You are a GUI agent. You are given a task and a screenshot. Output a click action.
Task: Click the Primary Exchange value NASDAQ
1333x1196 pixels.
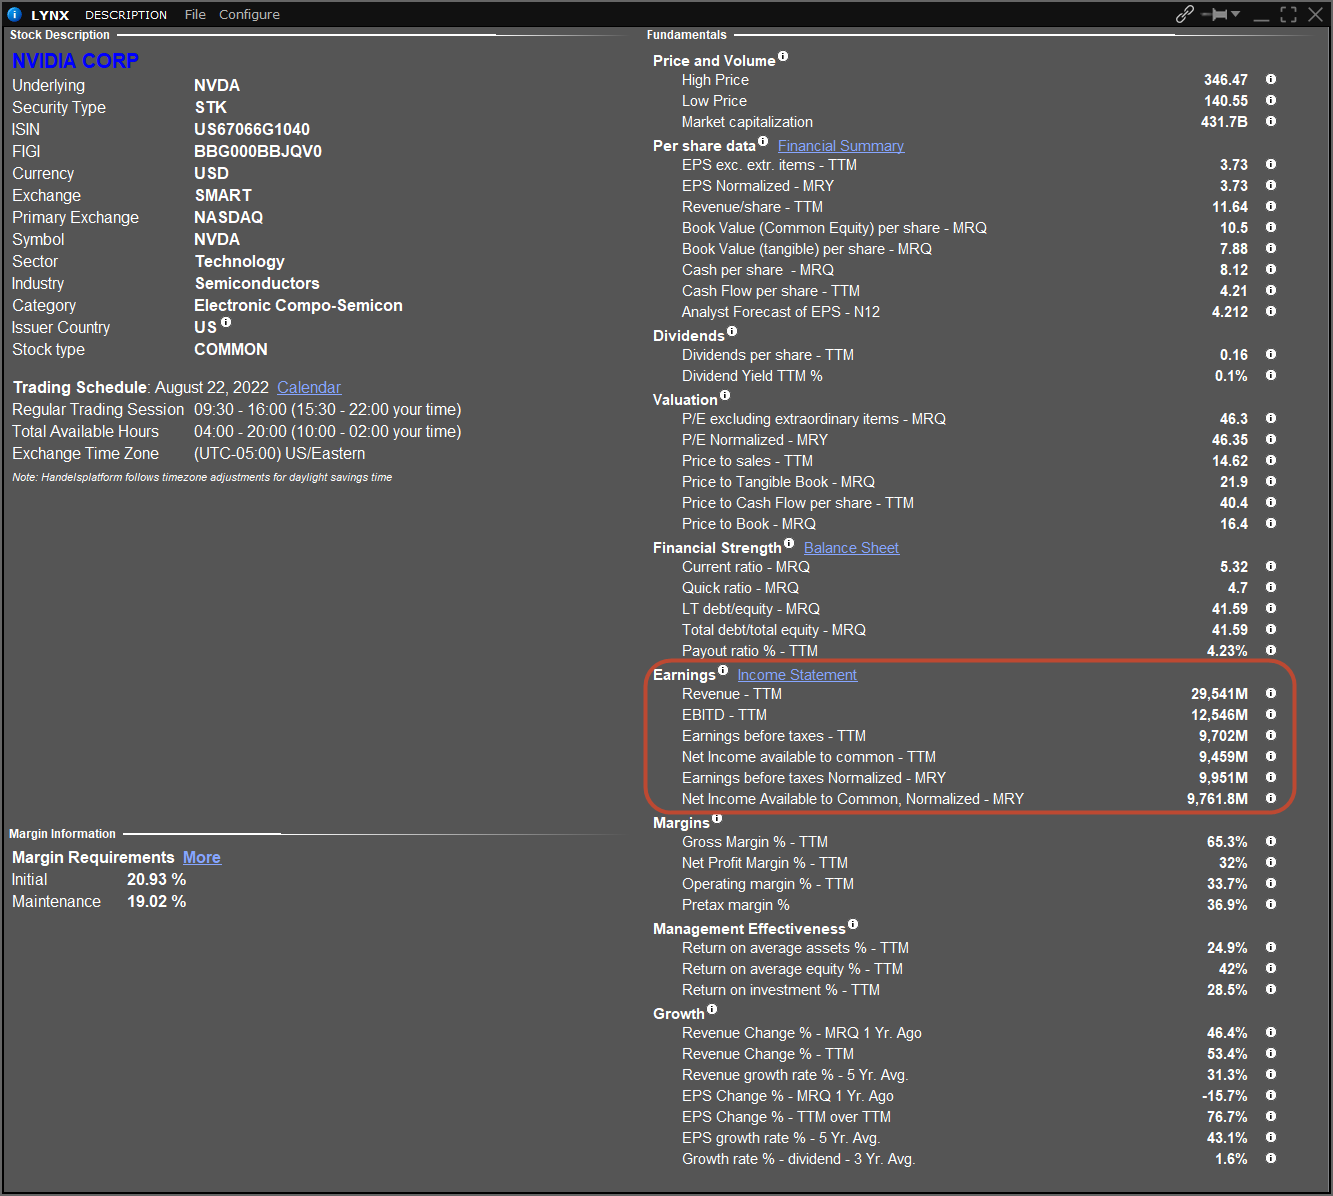point(229,217)
